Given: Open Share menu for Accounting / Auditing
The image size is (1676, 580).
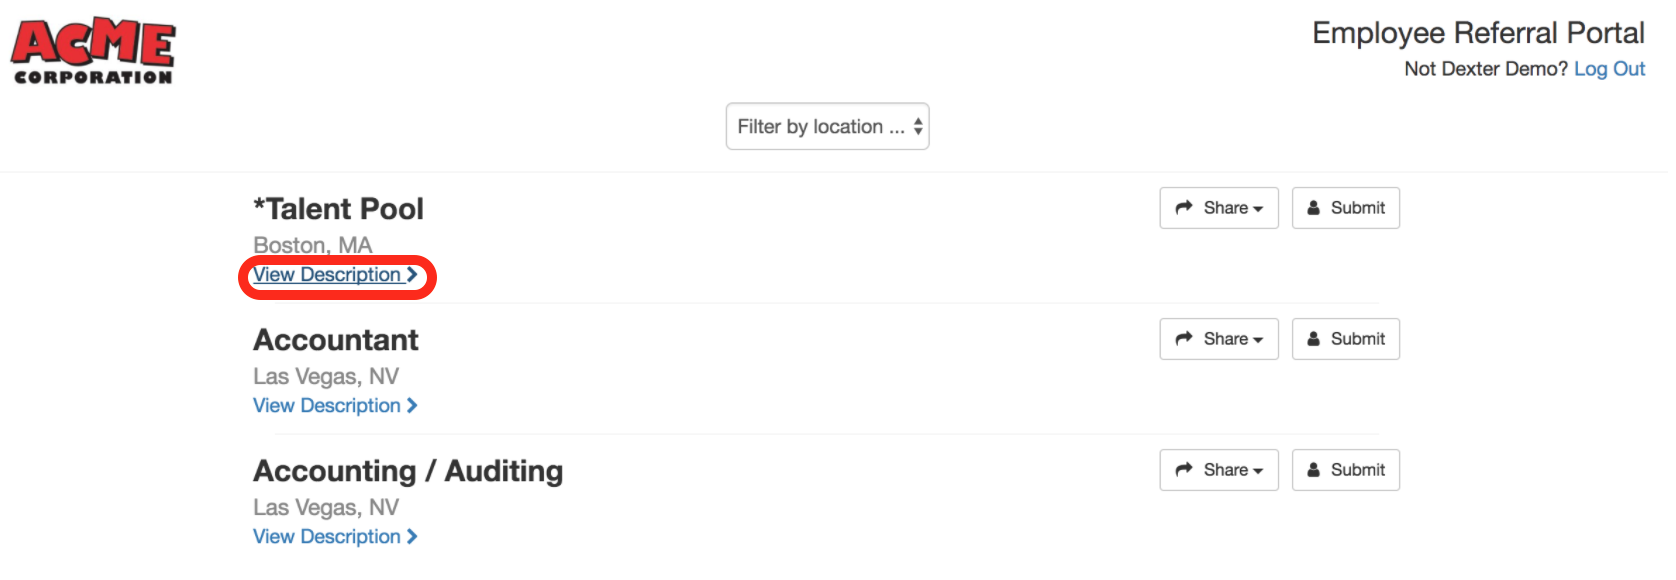Looking at the screenshot, I should 1219,470.
